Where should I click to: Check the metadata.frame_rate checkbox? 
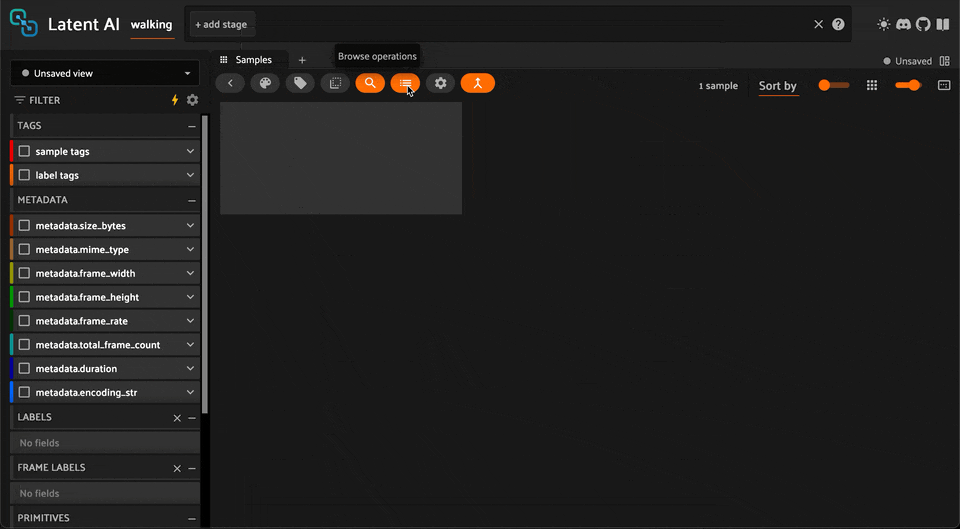(x=24, y=321)
